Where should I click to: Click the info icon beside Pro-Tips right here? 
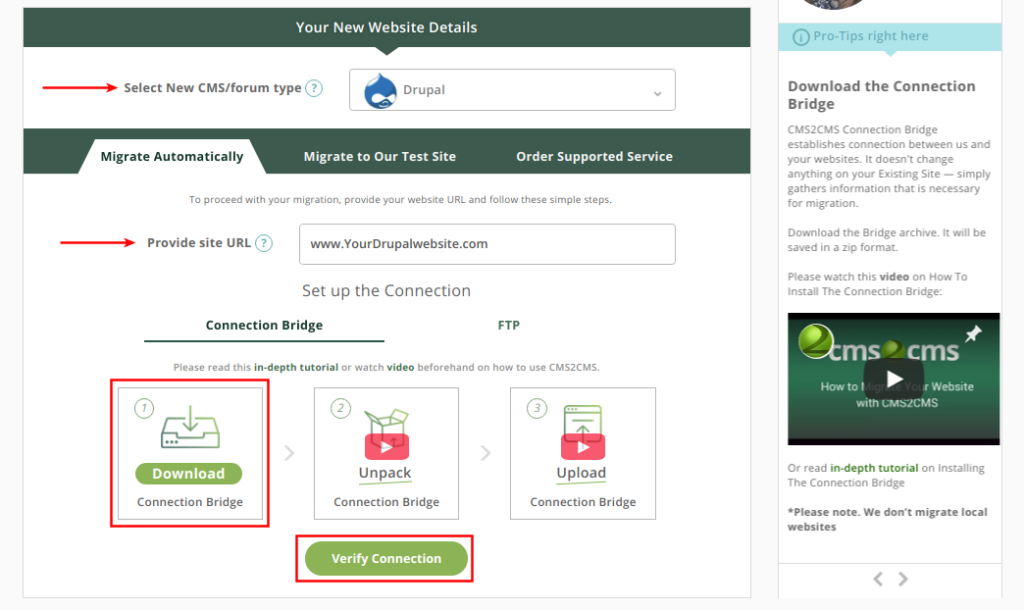[x=801, y=37]
